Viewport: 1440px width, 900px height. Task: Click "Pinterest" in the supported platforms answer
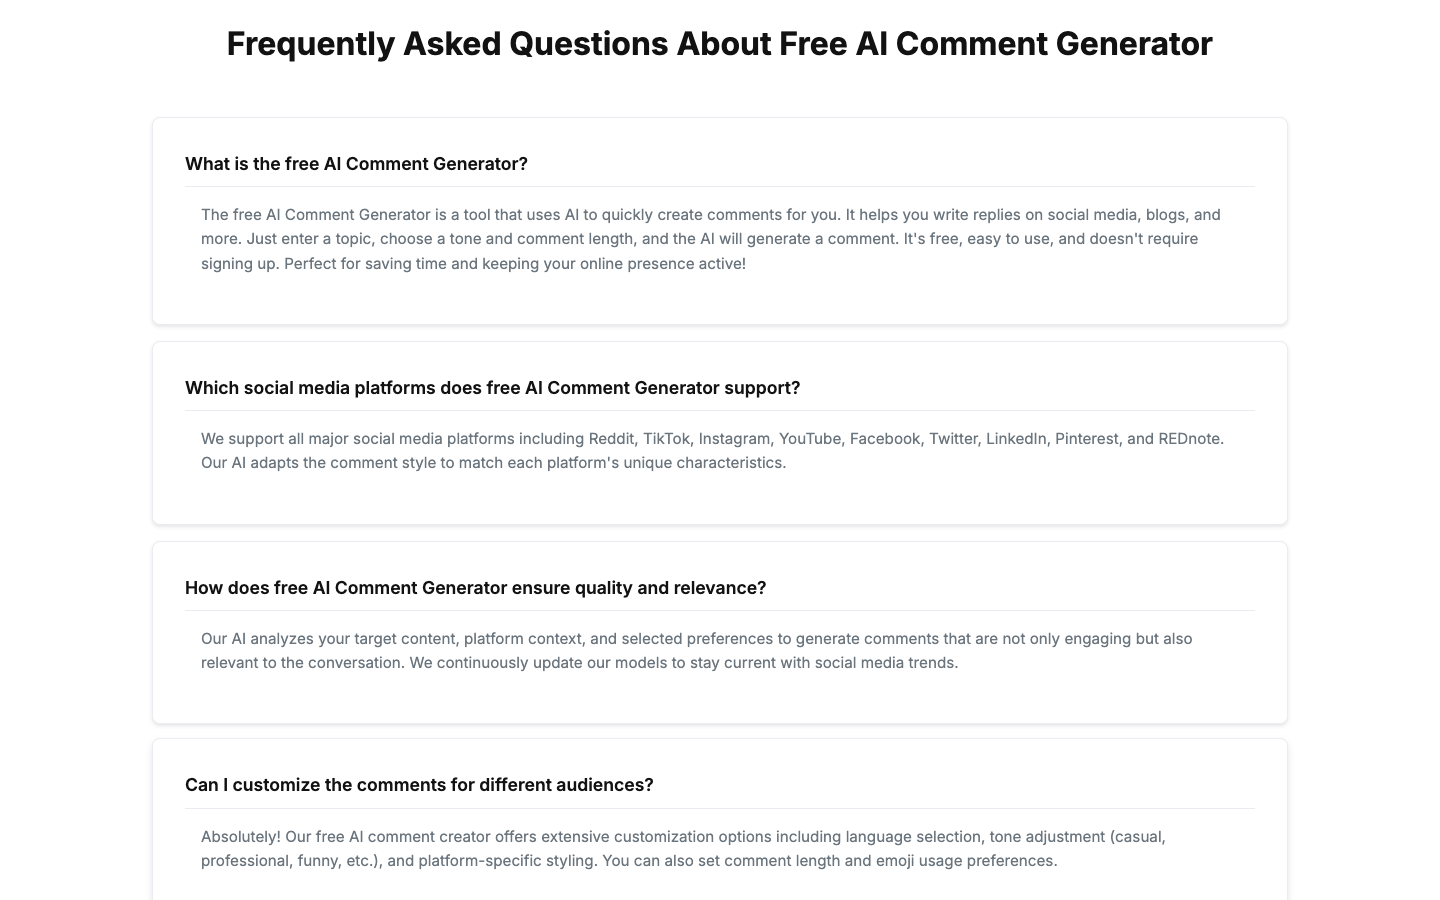coord(1087,439)
